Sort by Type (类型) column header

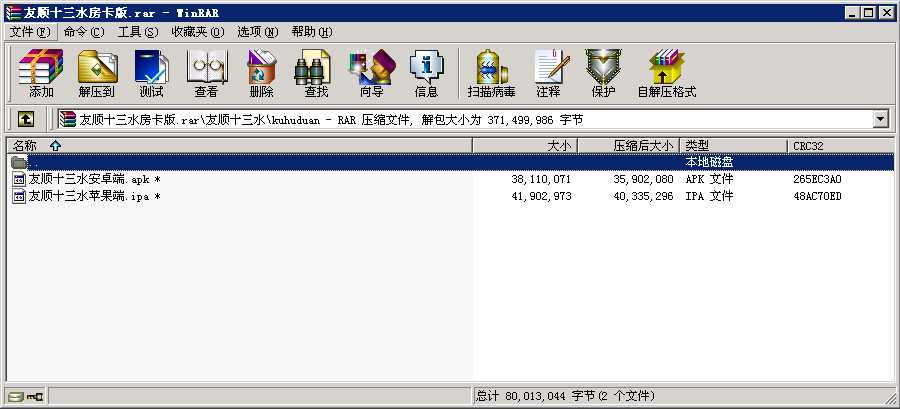point(734,146)
